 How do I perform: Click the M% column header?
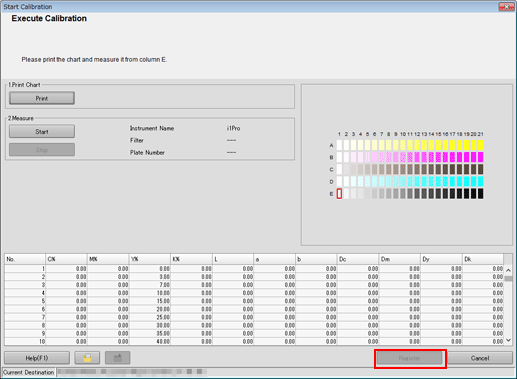click(x=108, y=259)
